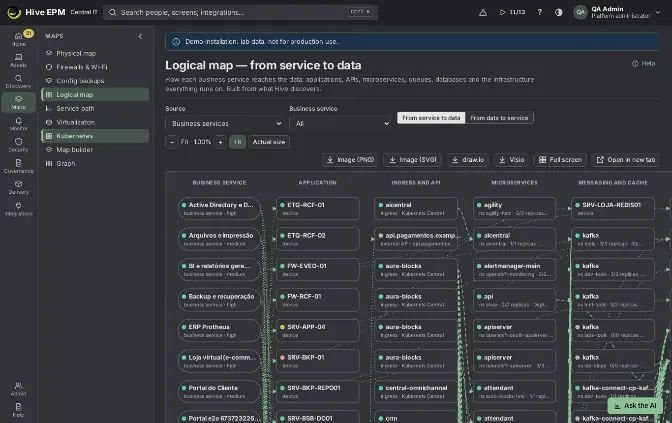
Task: Click the Fit zoom button
Action: 237,142
